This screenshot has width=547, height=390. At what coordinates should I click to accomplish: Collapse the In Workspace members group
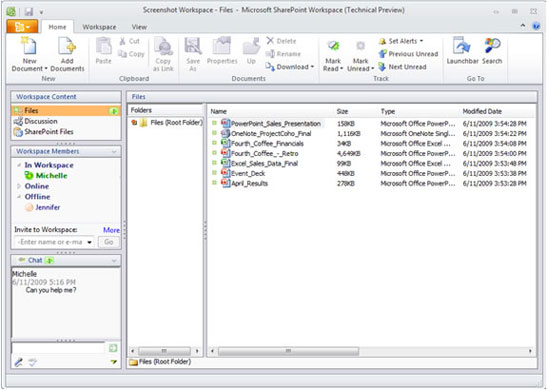(x=19, y=165)
